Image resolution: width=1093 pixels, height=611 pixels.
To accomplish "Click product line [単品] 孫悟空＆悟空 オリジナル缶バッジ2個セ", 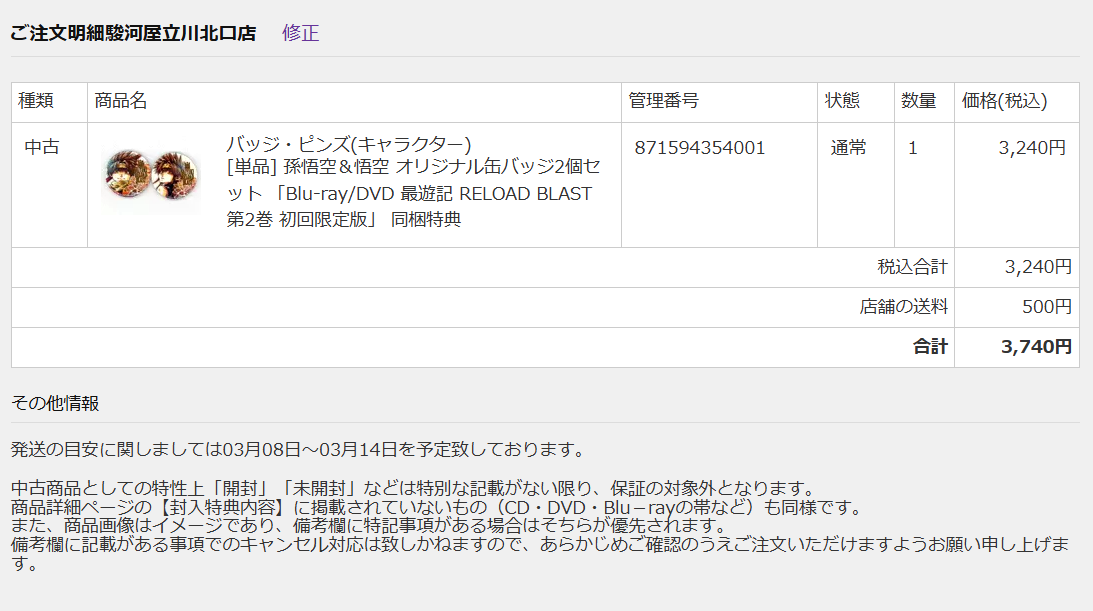I will point(413,167).
